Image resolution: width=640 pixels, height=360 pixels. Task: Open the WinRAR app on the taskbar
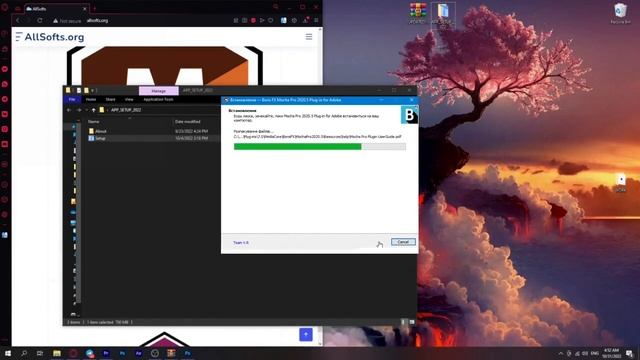coord(171,353)
